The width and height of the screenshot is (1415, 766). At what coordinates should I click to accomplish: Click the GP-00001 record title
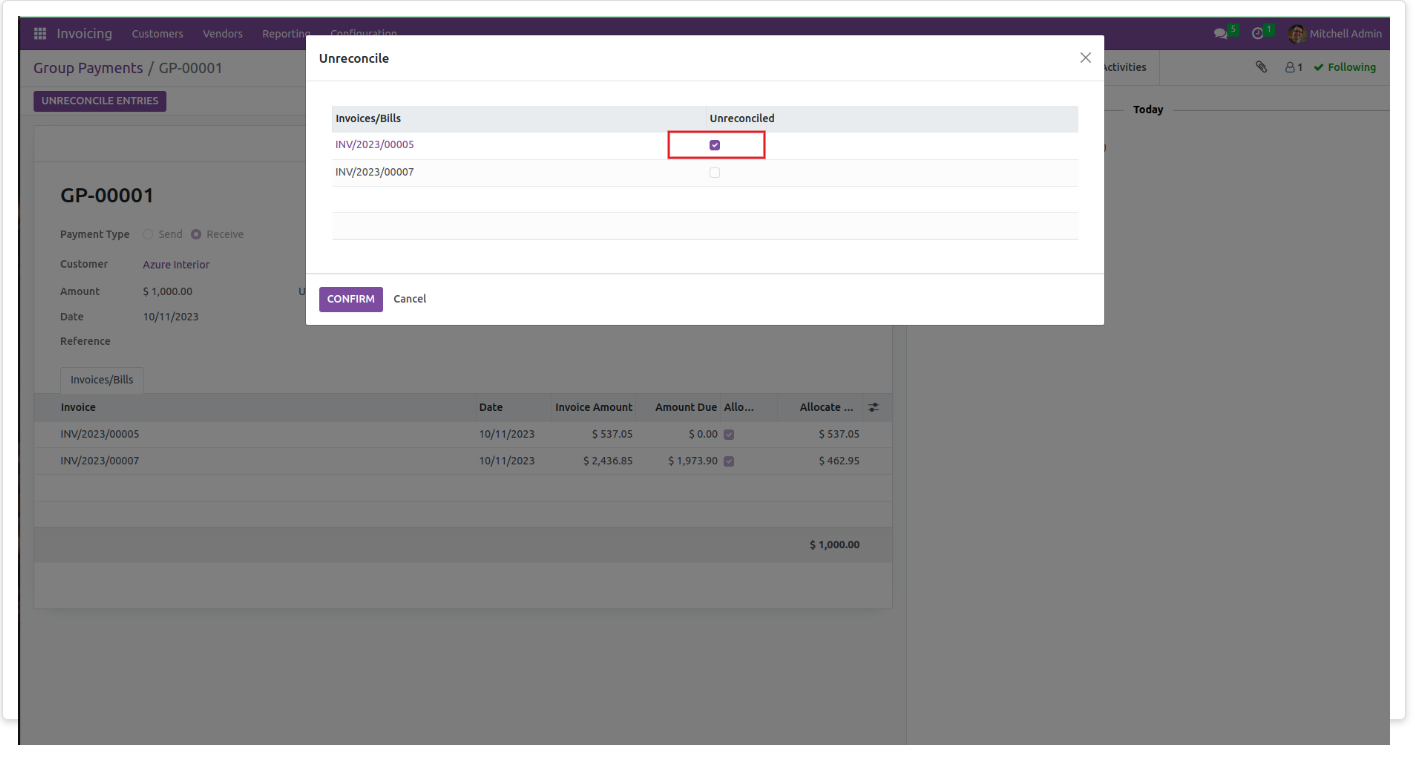coord(107,195)
